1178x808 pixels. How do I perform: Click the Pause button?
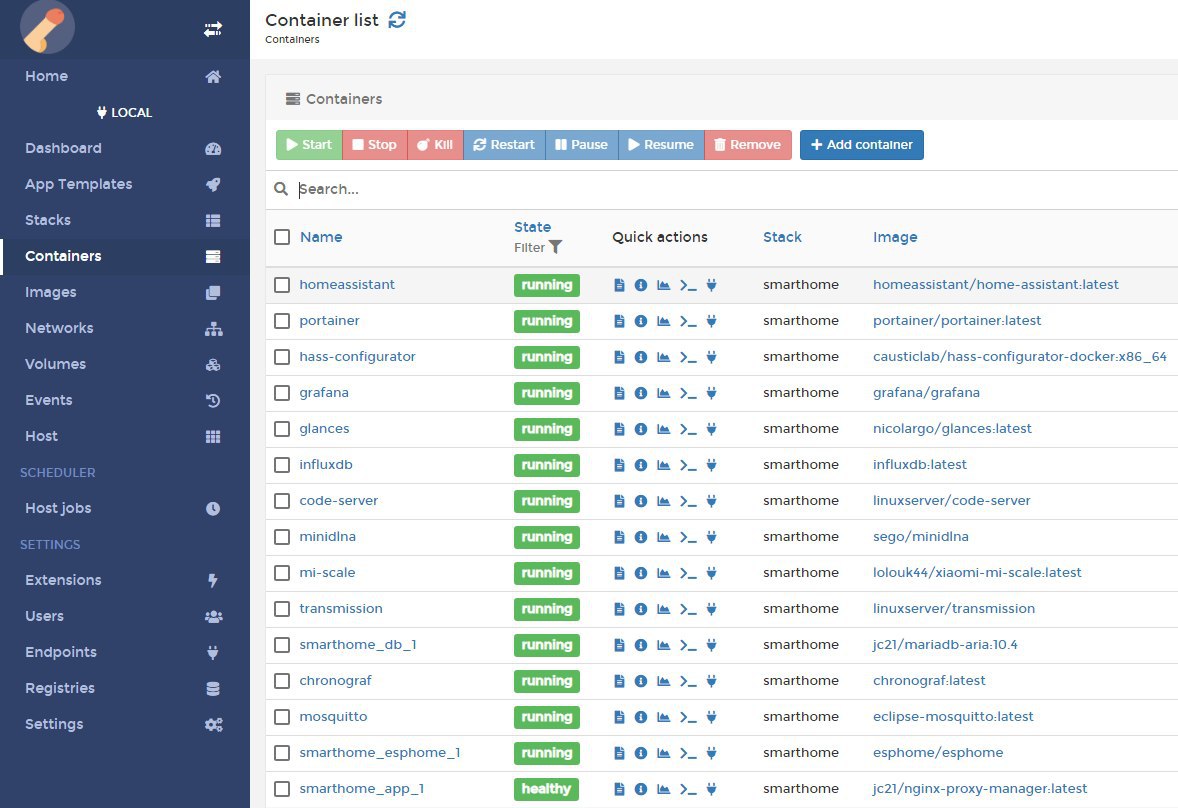(581, 145)
